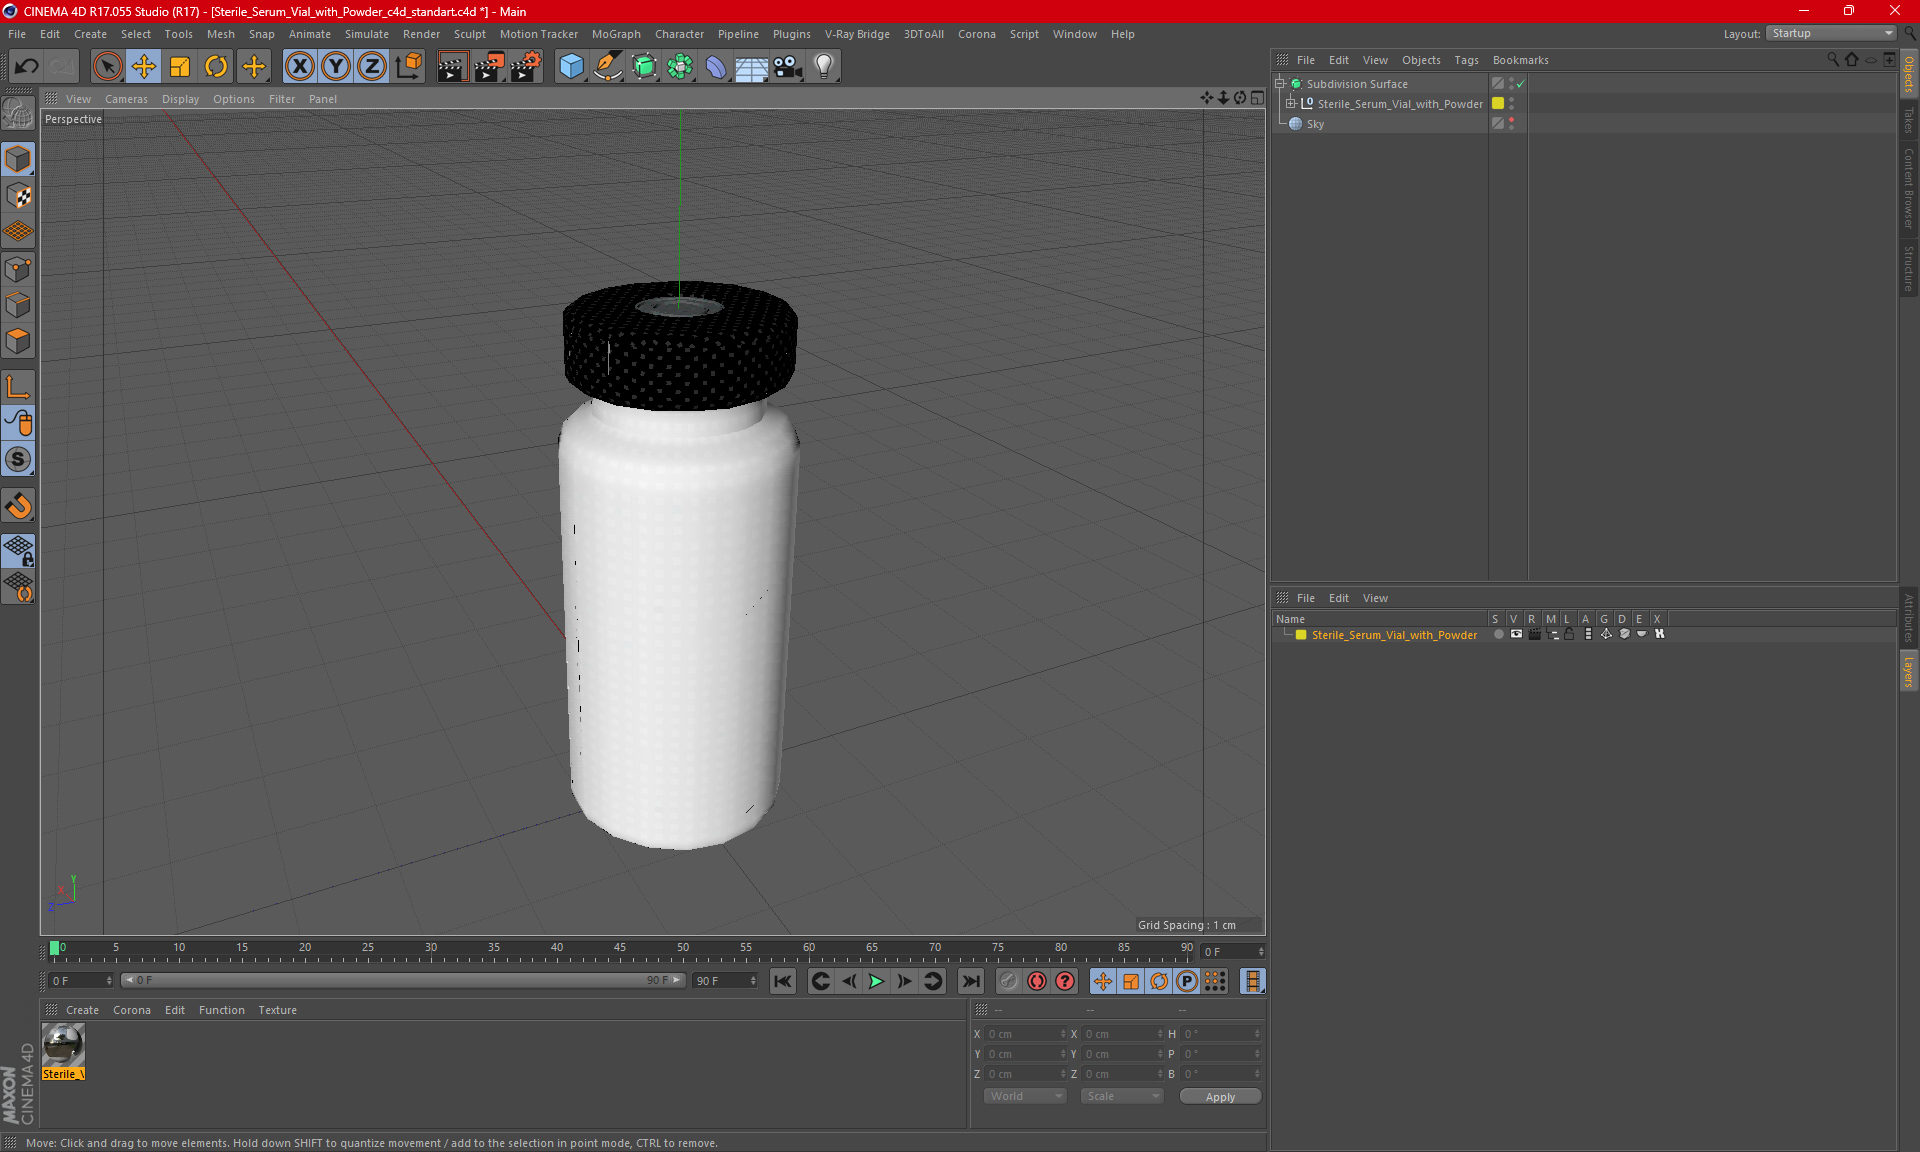Expand Sterile_Serum_Vial_with_Powder tree node
The width and height of the screenshot is (1920, 1152).
(x=1291, y=104)
